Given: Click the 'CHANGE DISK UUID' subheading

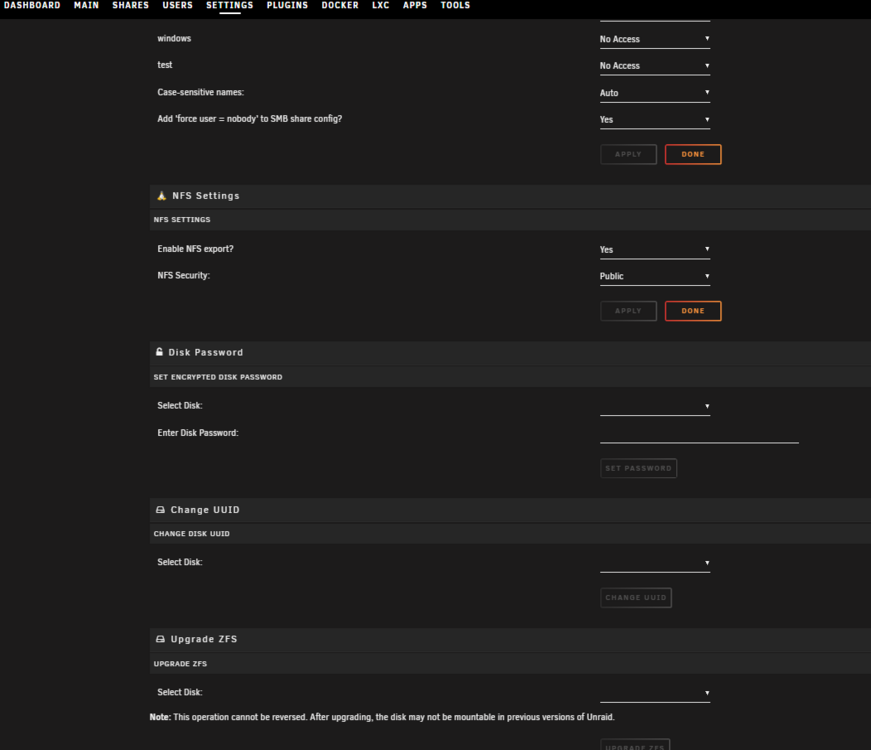Looking at the screenshot, I should point(192,534).
